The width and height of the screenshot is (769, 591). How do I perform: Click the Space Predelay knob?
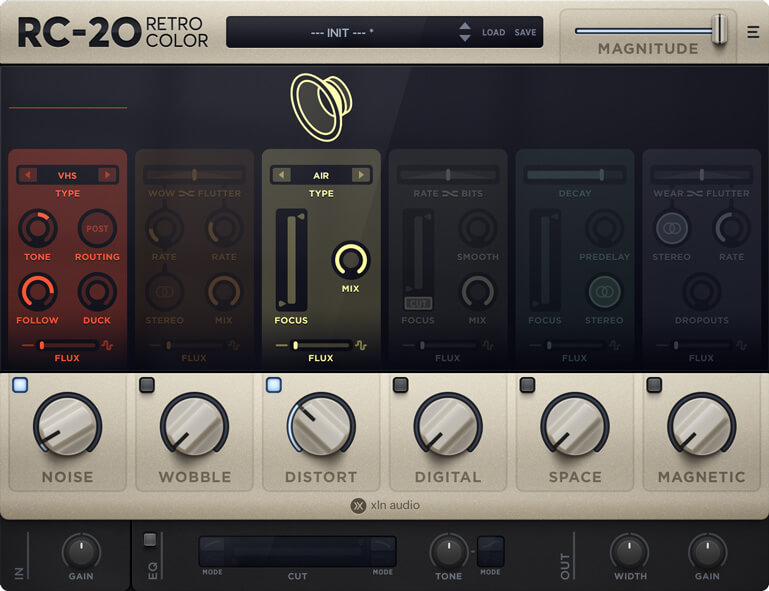click(x=604, y=229)
